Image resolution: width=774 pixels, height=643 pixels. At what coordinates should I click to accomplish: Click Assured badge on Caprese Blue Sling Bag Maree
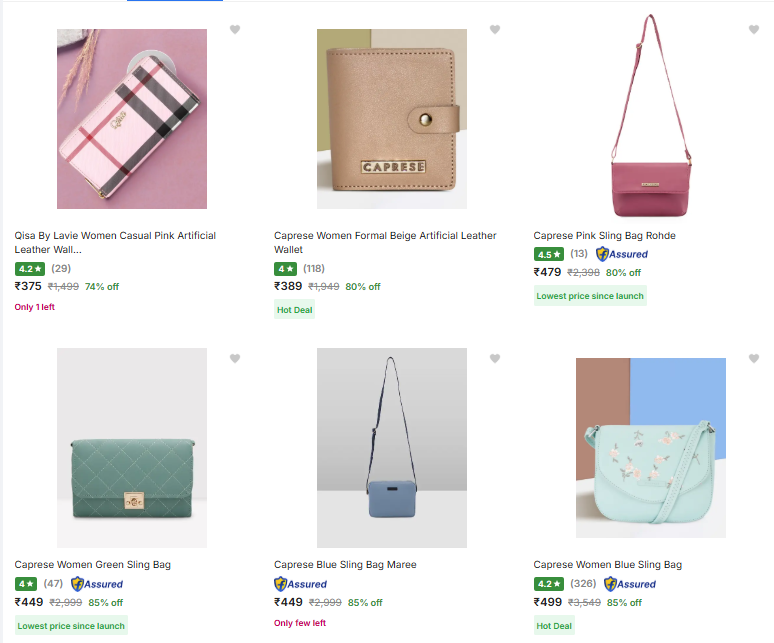pyautogui.click(x=301, y=584)
